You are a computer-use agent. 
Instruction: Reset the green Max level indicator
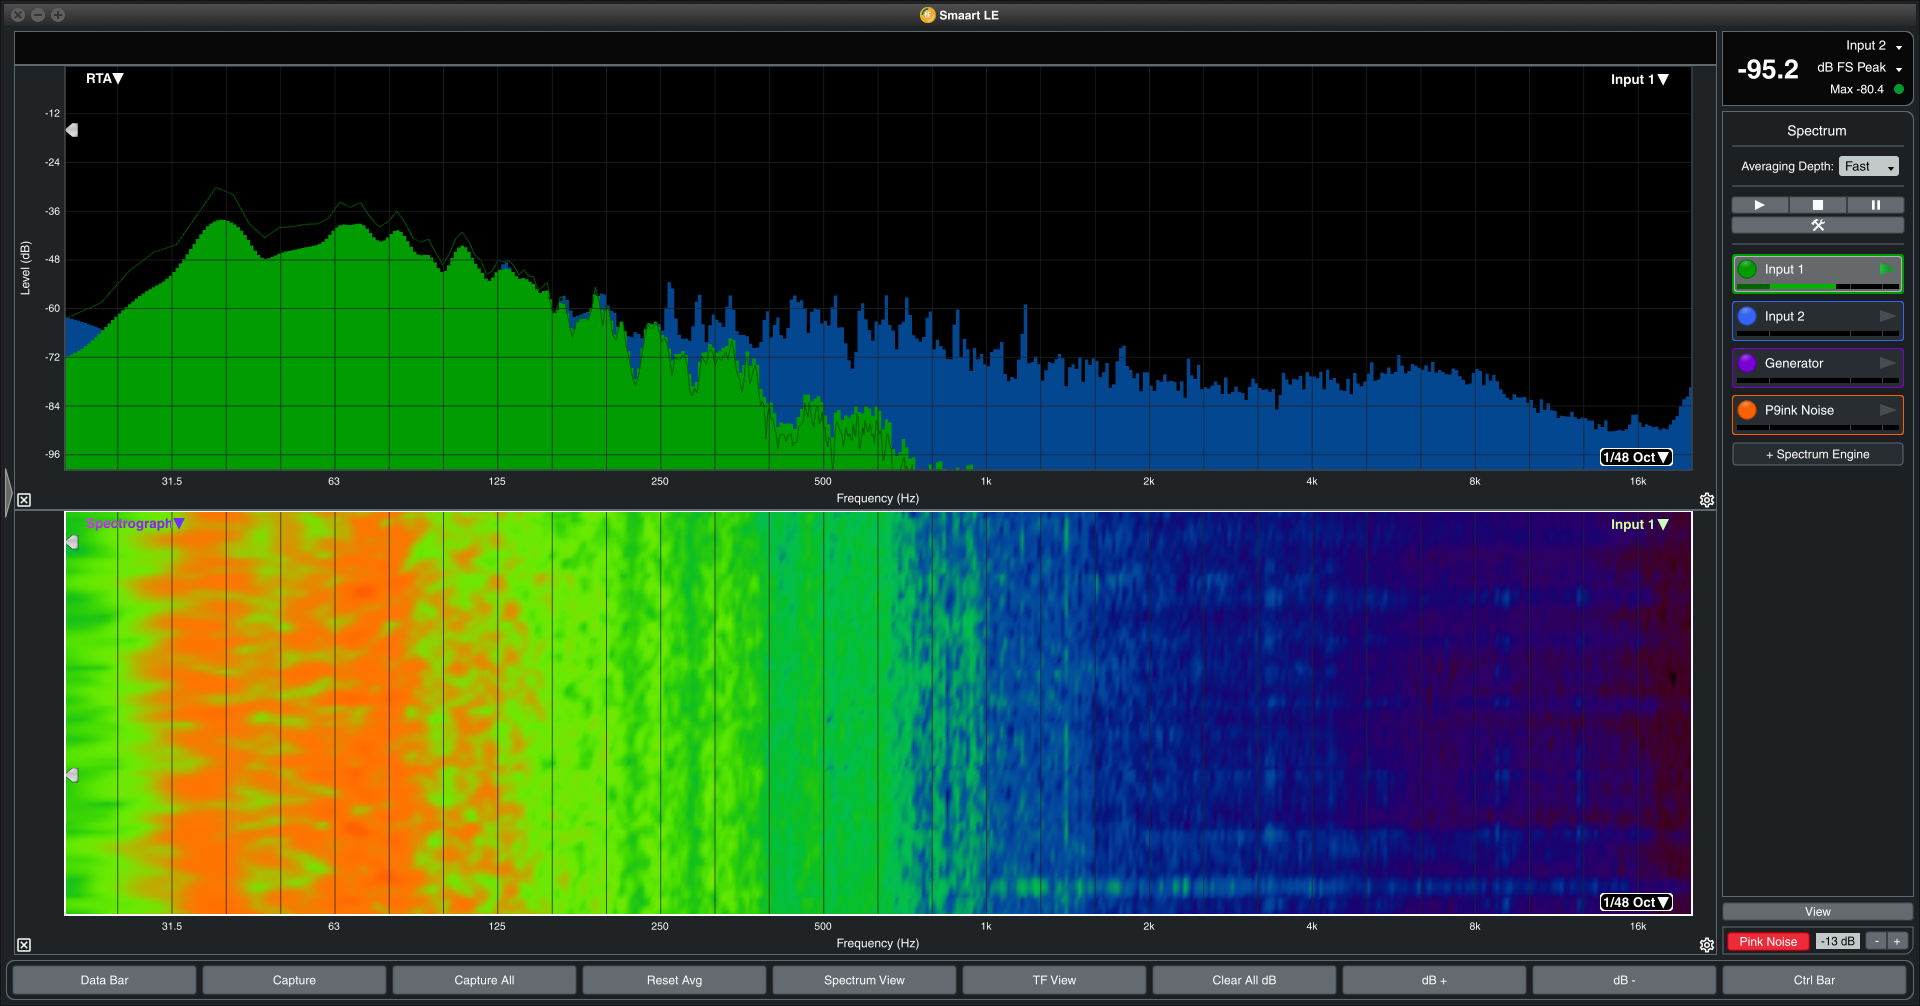tap(1899, 89)
